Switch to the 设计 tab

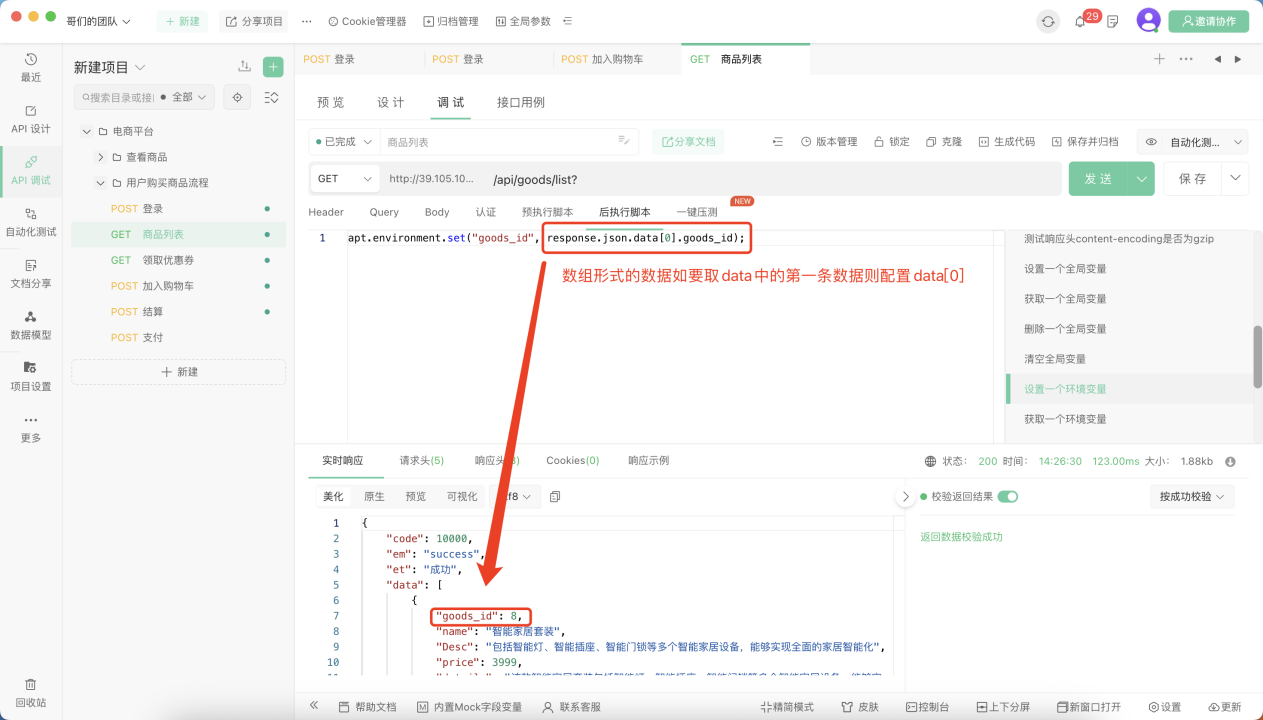click(391, 102)
